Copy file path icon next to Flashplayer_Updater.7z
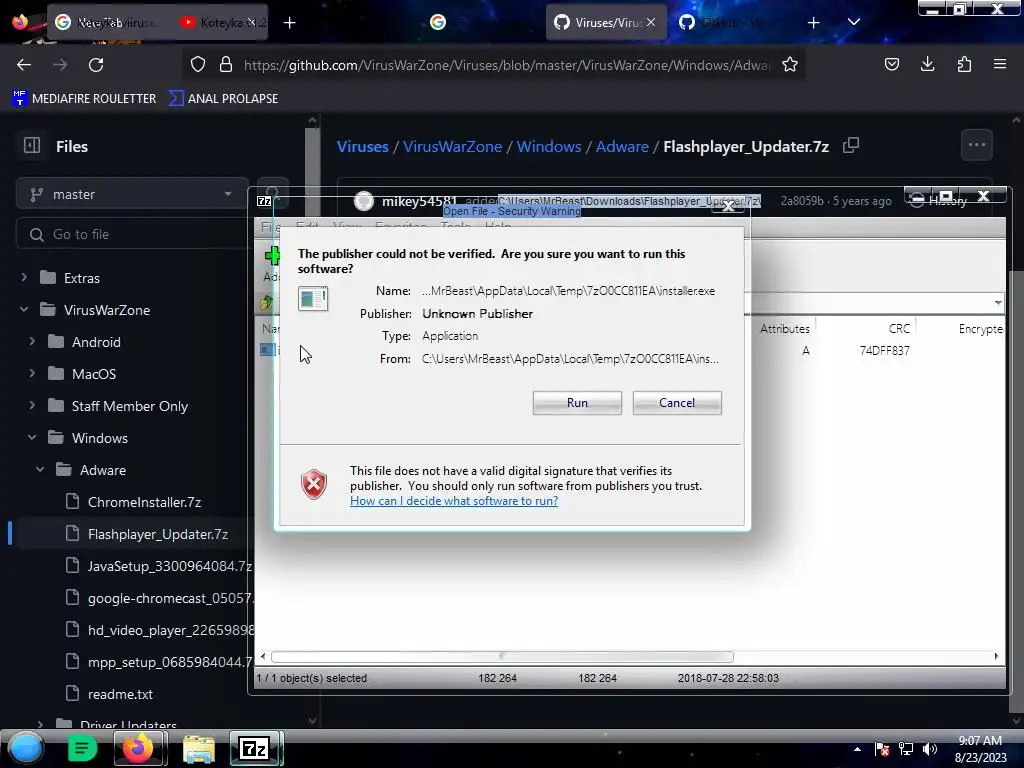The height and width of the screenshot is (768, 1024). (851, 146)
